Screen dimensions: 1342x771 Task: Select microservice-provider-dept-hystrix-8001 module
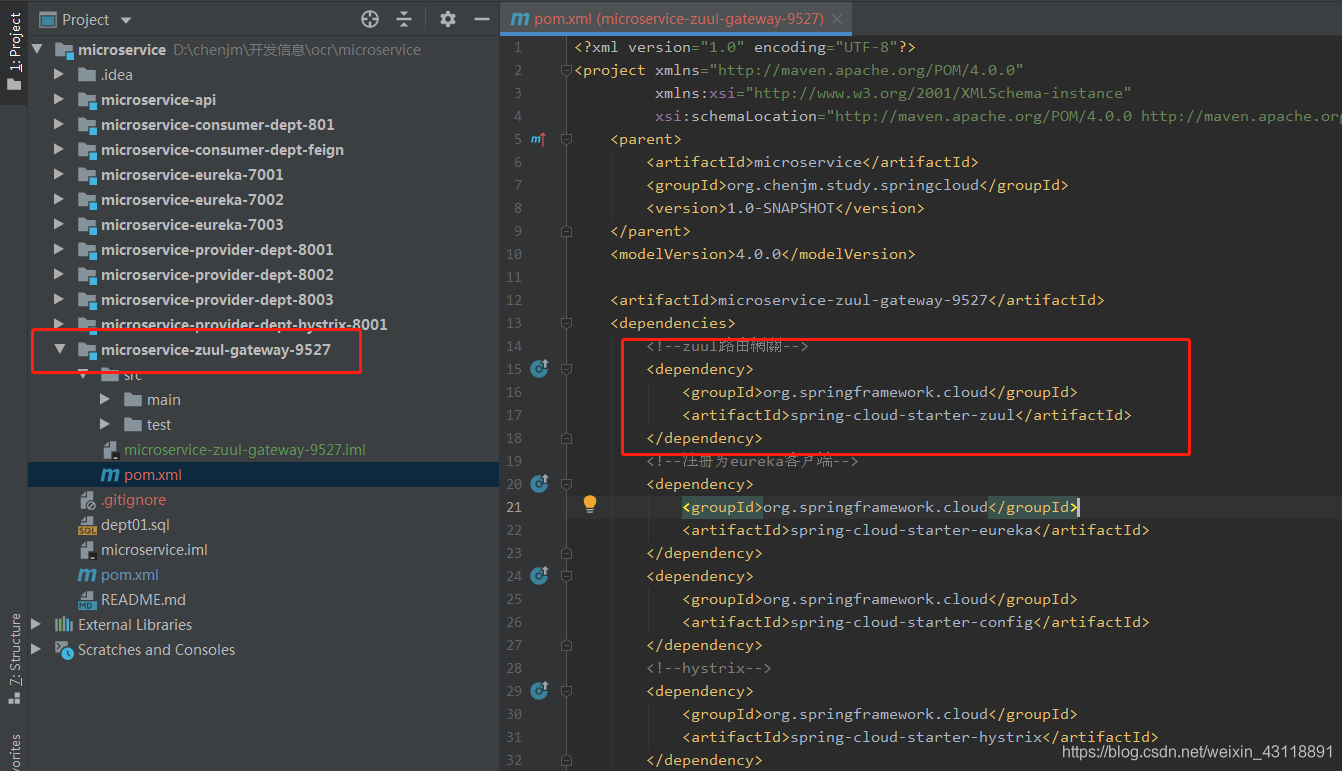pos(244,324)
